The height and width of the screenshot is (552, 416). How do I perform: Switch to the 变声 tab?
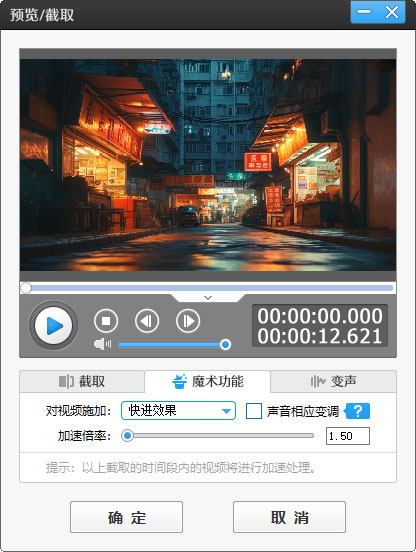[x=333, y=381]
